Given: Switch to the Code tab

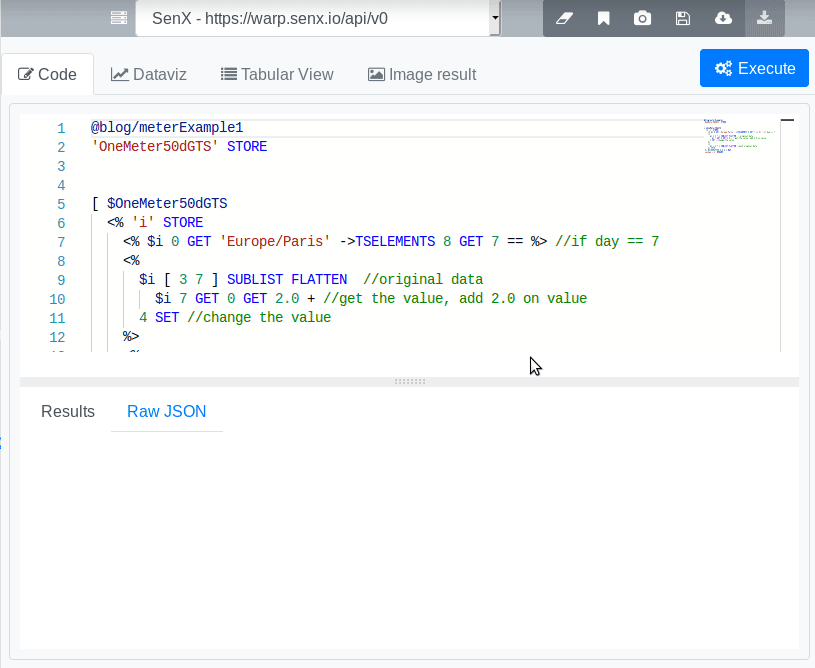Looking at the screenshot, I should pyautogui.click(x=47, y=74).
